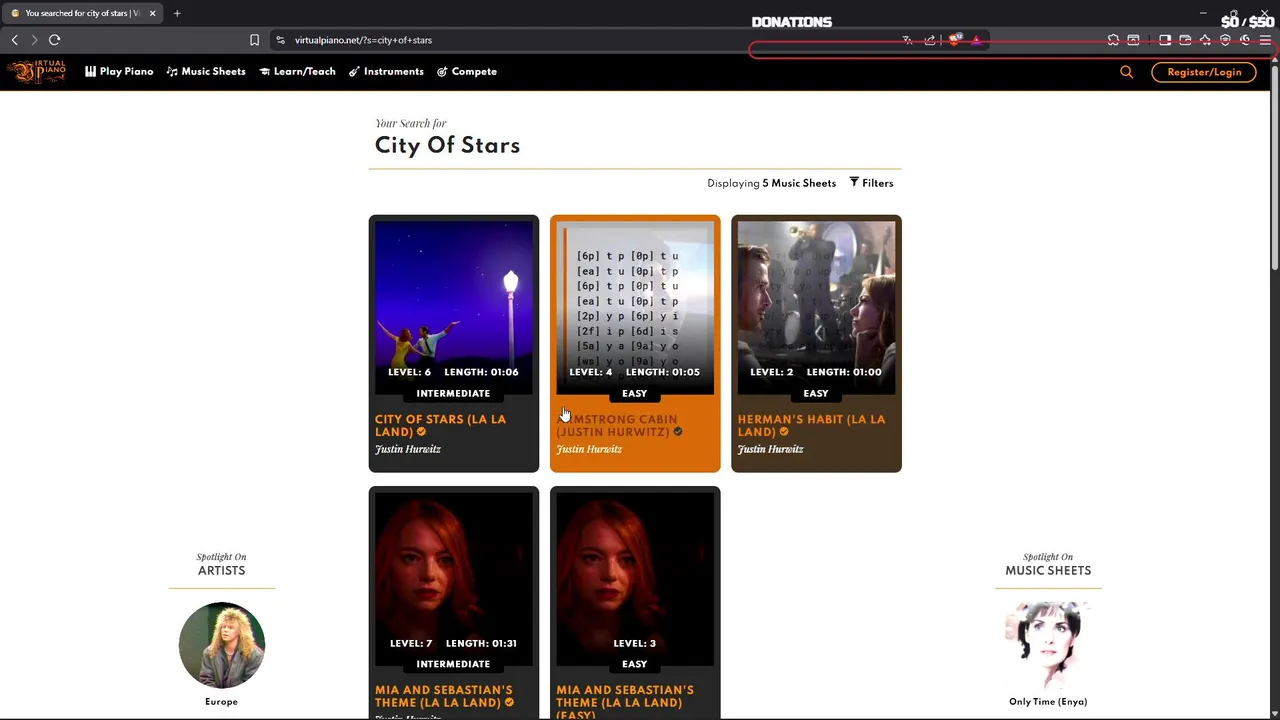Open the extensions puzzle icon
The image size is (1280, 720).
[x=1113, y=40]
